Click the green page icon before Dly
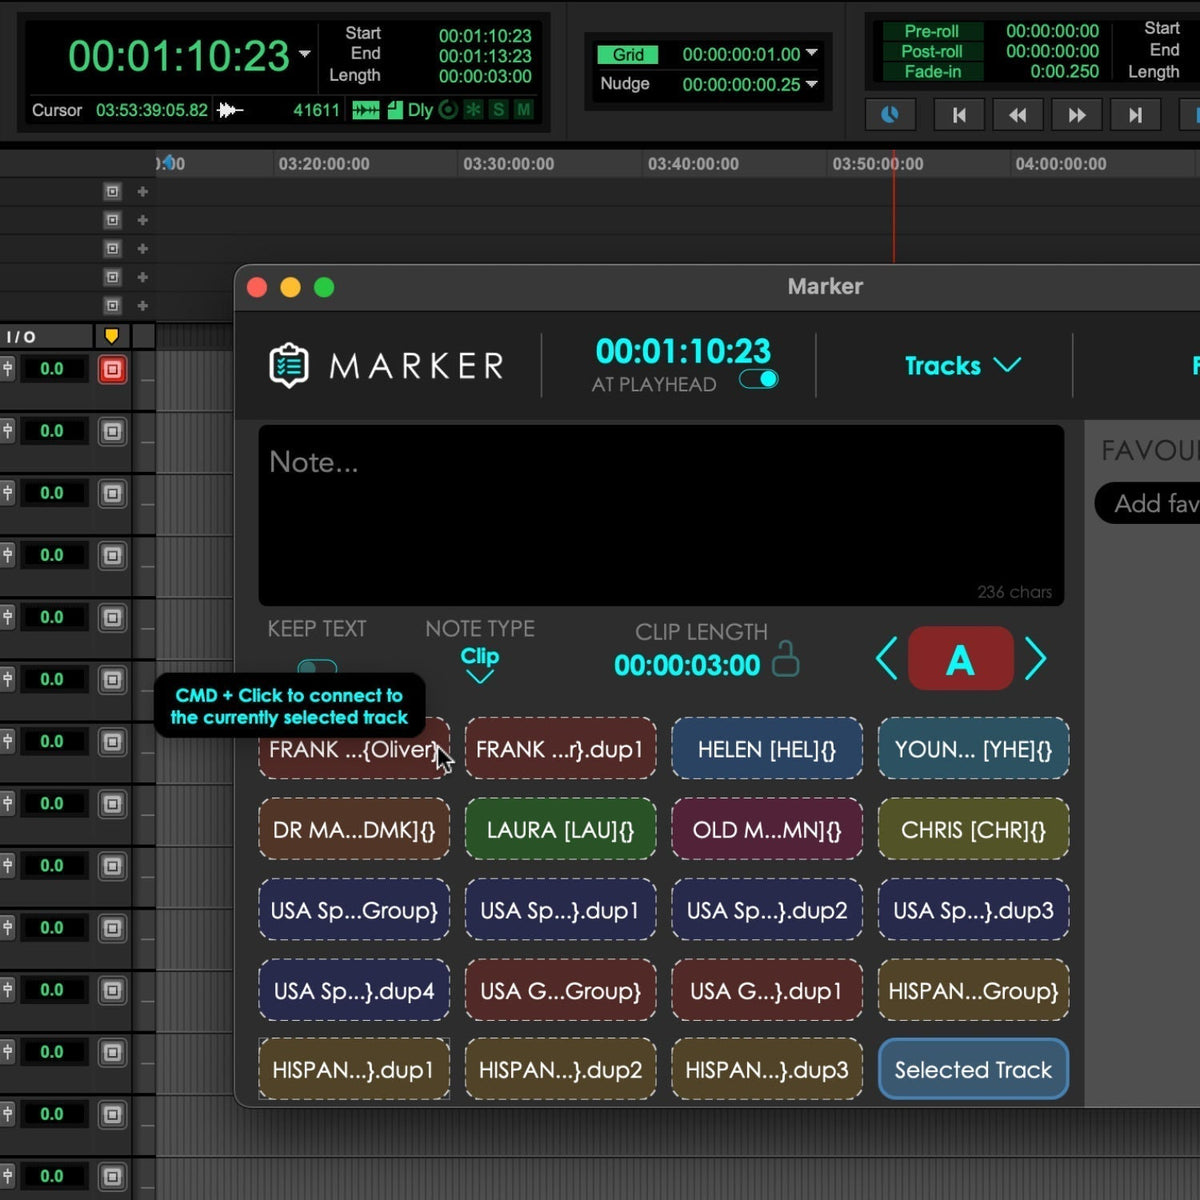The image size is (1200, 1200). pos(394,110)
